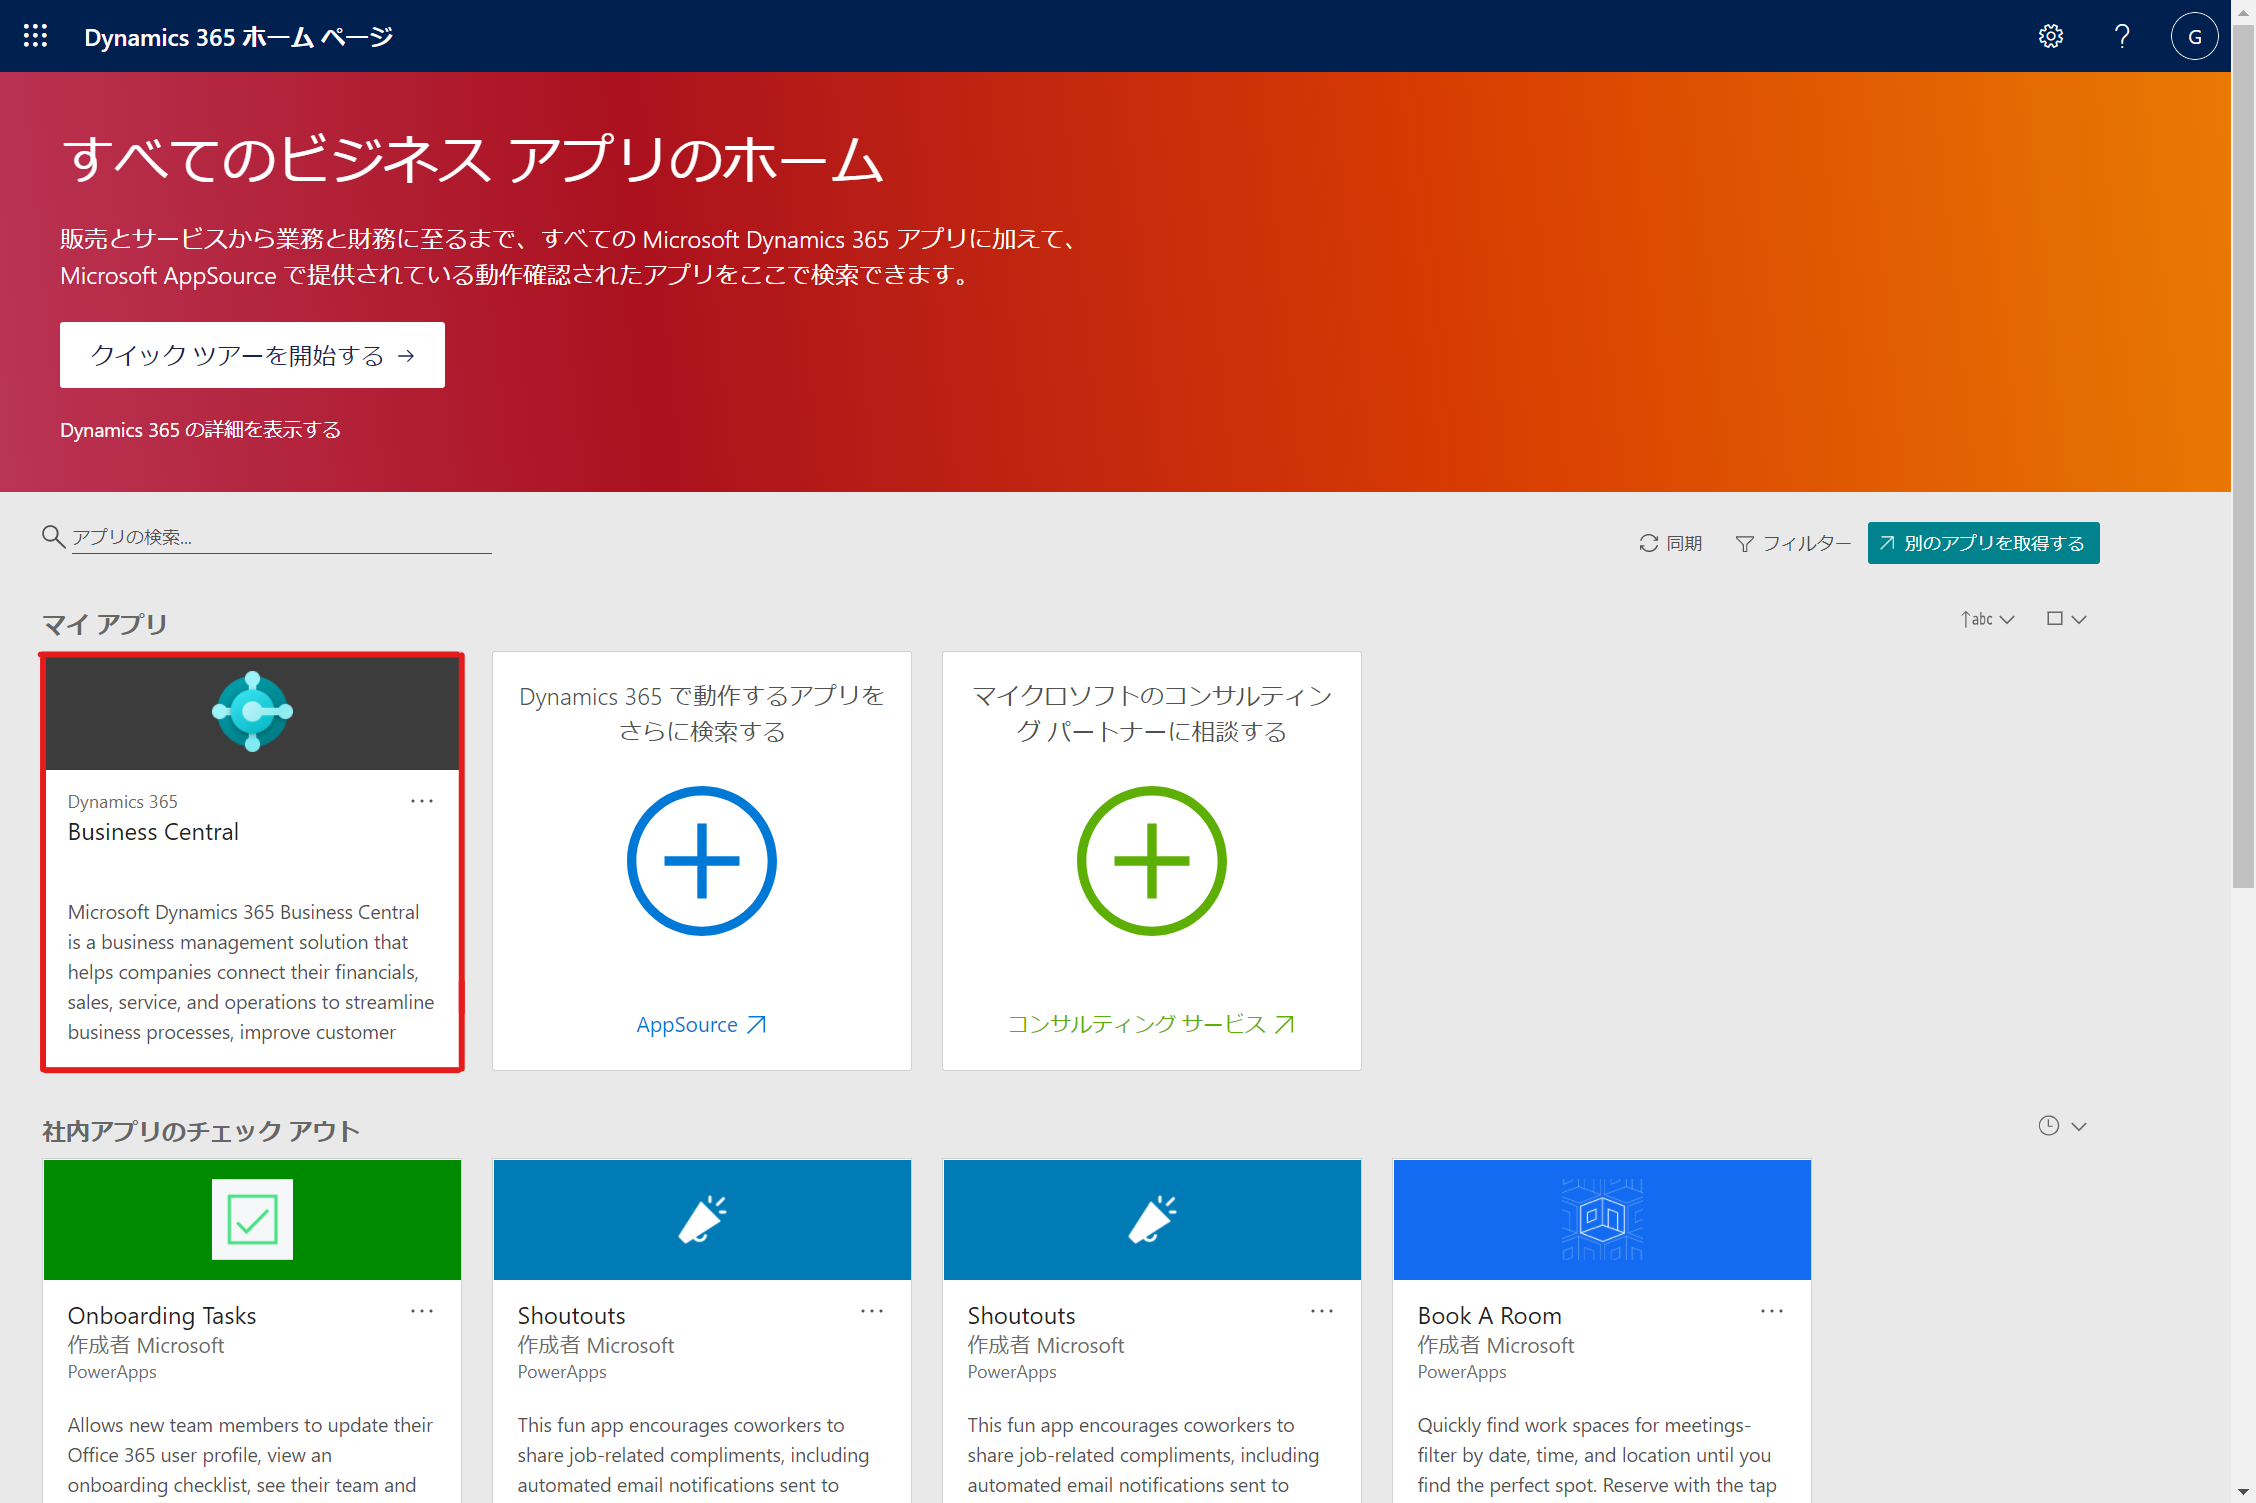Select the Onboarding Tasks title
This screenshot has width=2256, height=1503.
pos(162,1316)
